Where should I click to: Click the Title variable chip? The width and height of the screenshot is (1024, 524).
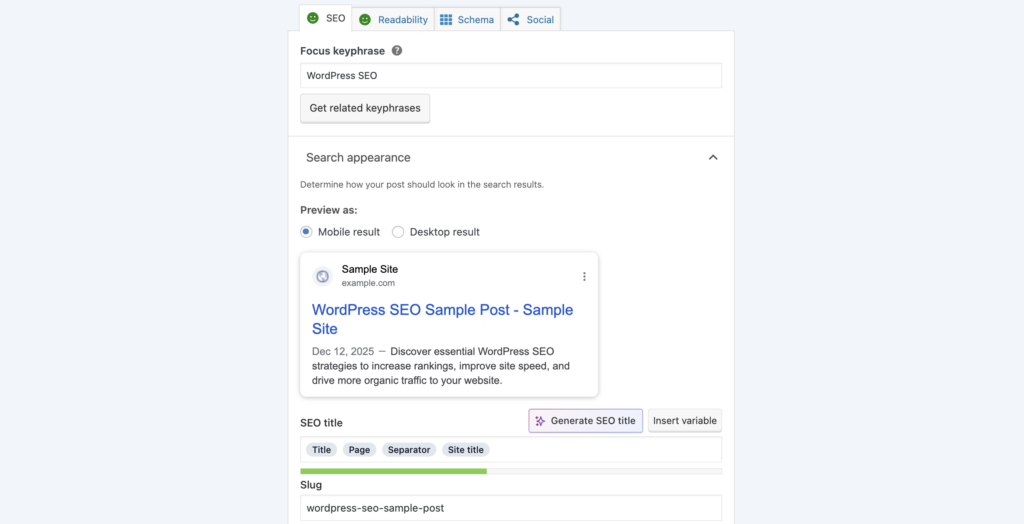coord(321,450)
